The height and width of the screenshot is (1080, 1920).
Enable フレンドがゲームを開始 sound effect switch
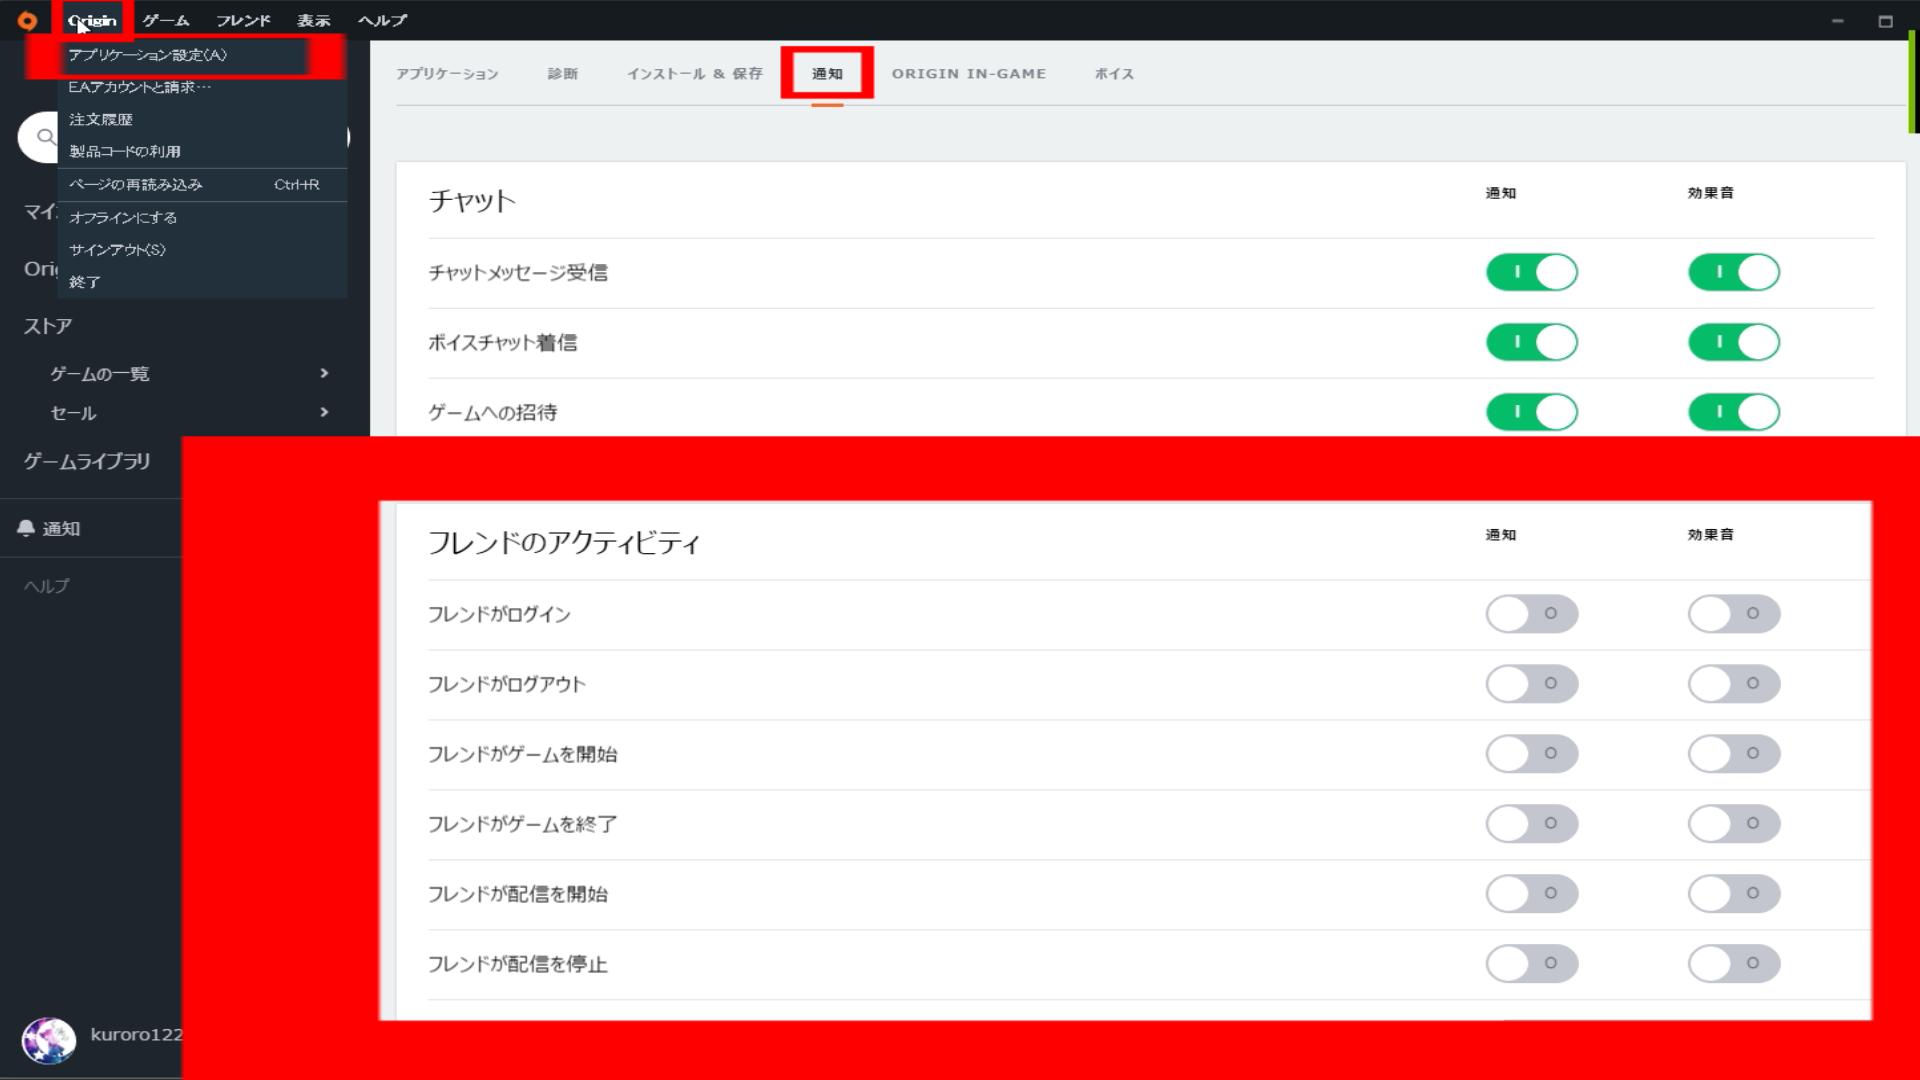coord(1734,754)
